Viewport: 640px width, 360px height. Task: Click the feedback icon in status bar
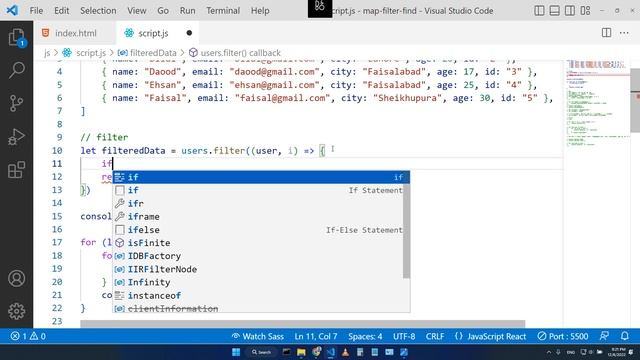604,336
